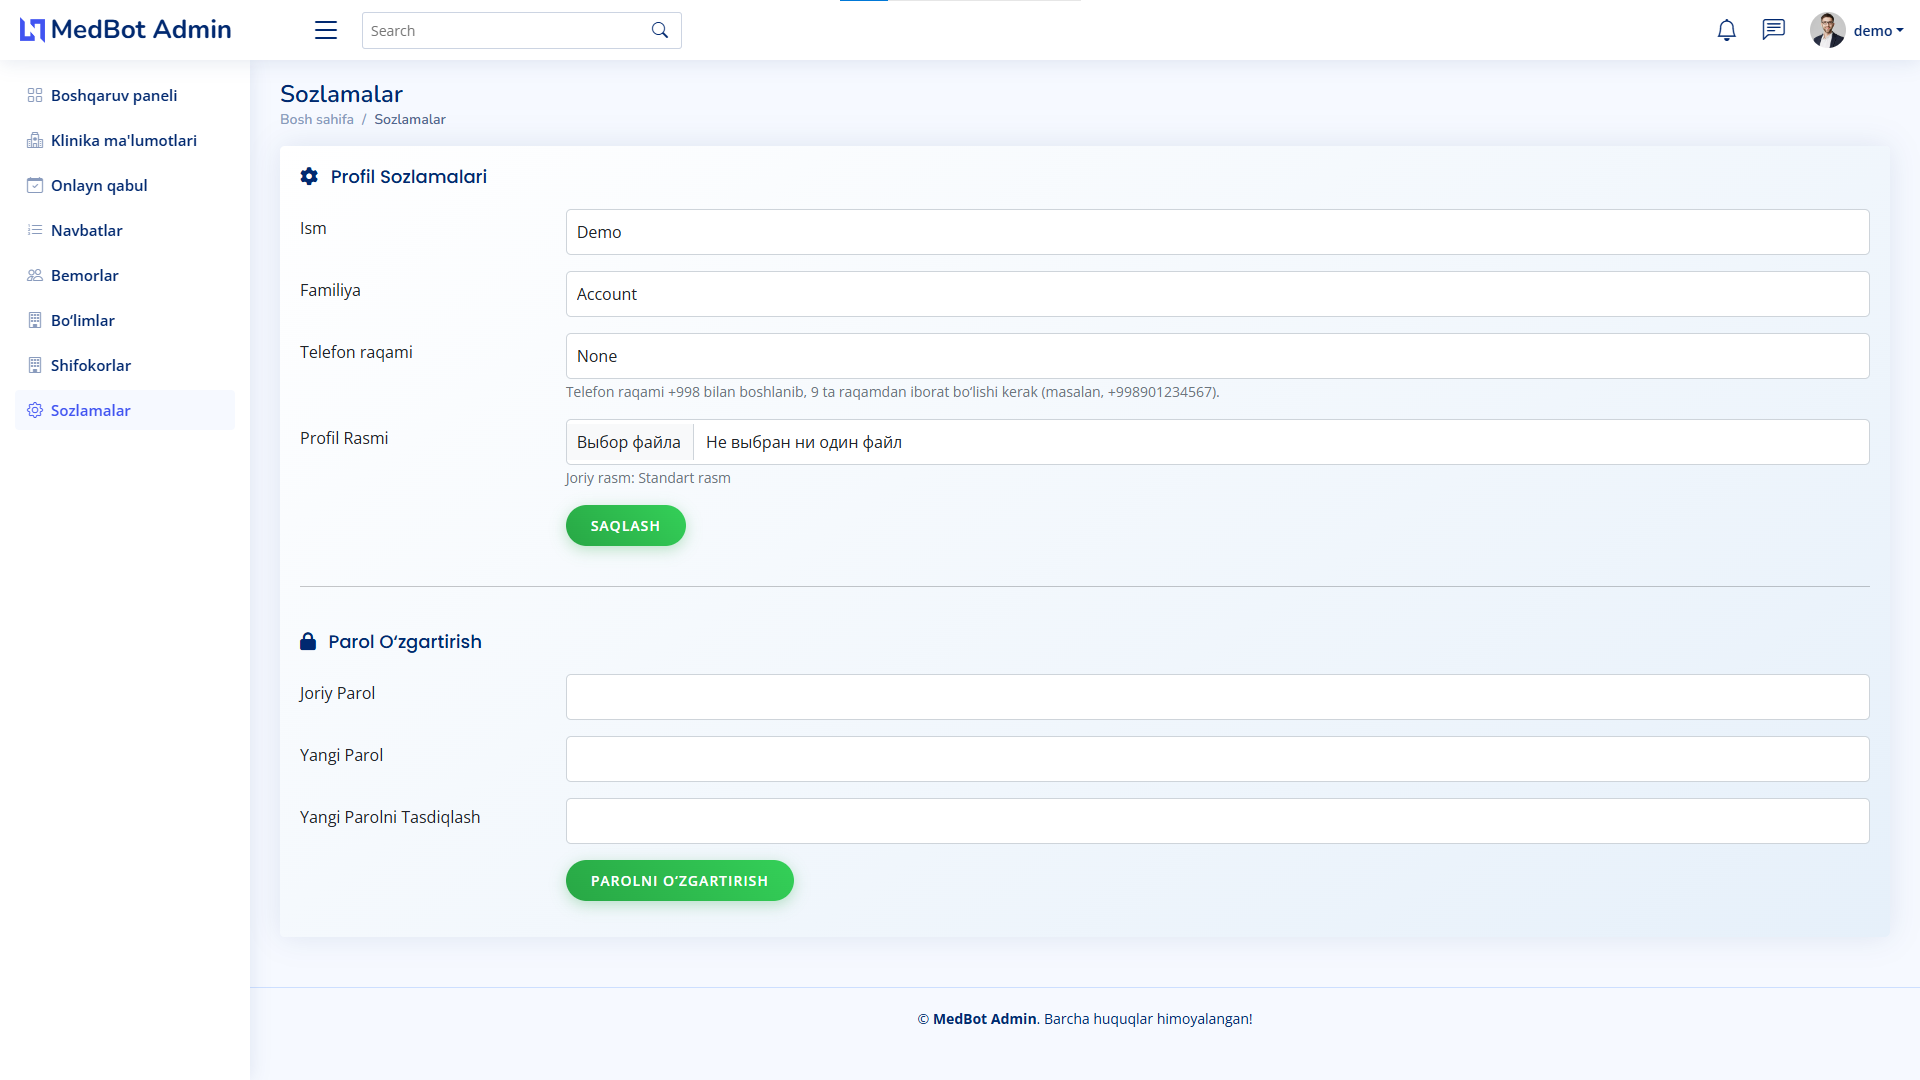Click the MedBot Admin logo
This screenshot has width=1920, height=1080.
tap(126, 30)
